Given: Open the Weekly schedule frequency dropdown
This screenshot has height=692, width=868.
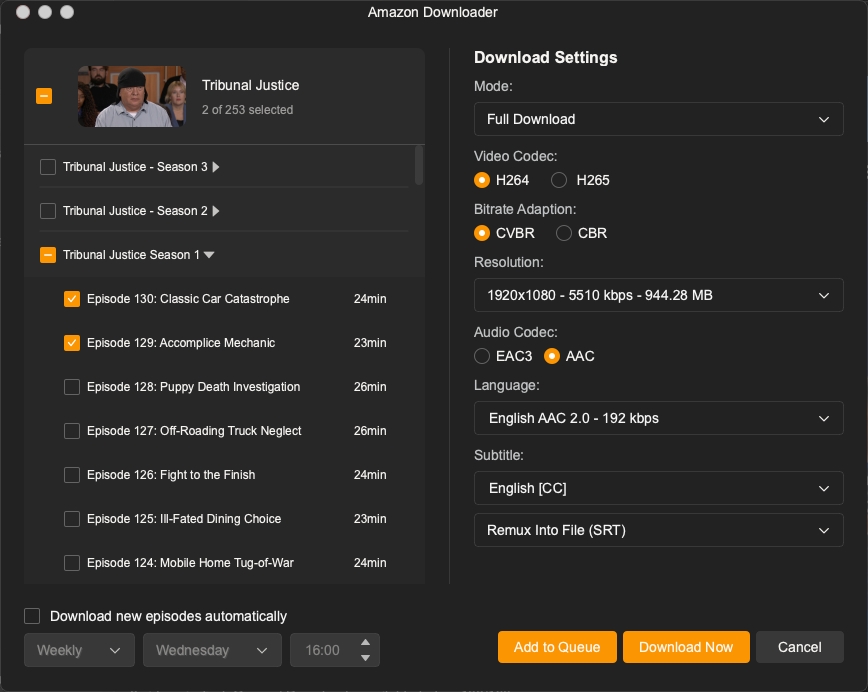Looking at the screenshot, I should coord(79,650).
